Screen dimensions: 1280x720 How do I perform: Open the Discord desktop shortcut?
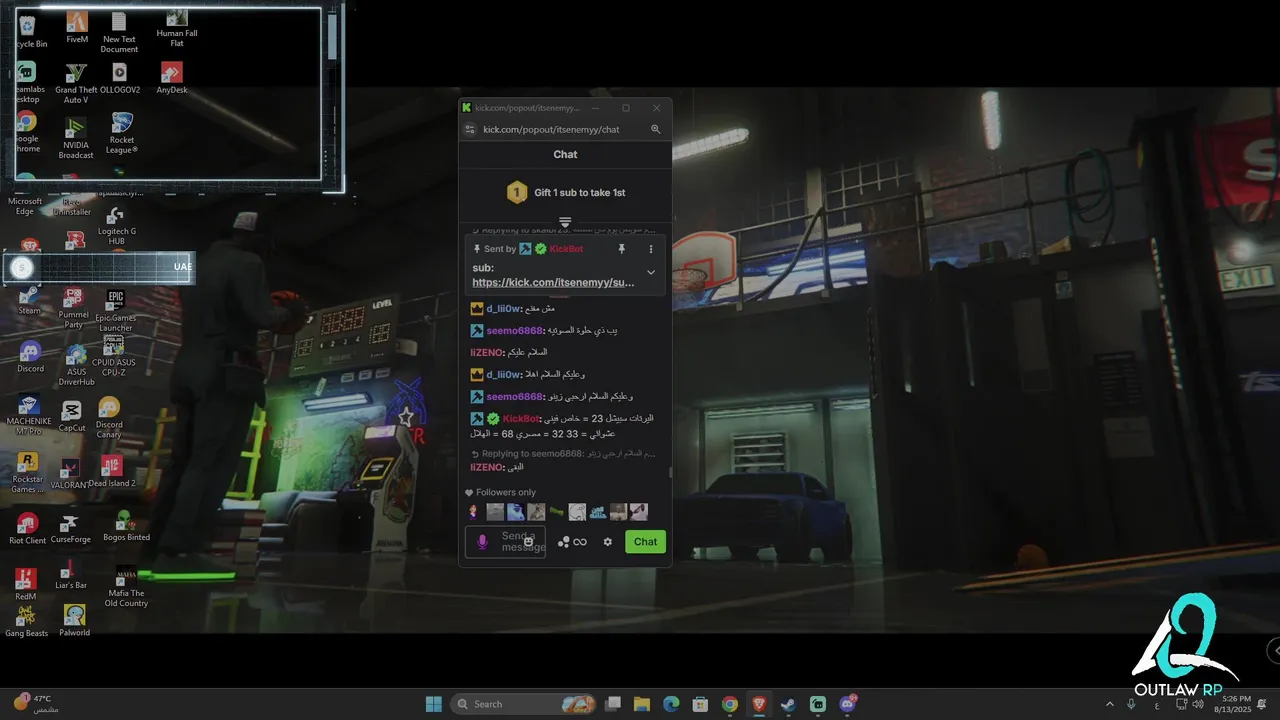click(x=30, y=357)
